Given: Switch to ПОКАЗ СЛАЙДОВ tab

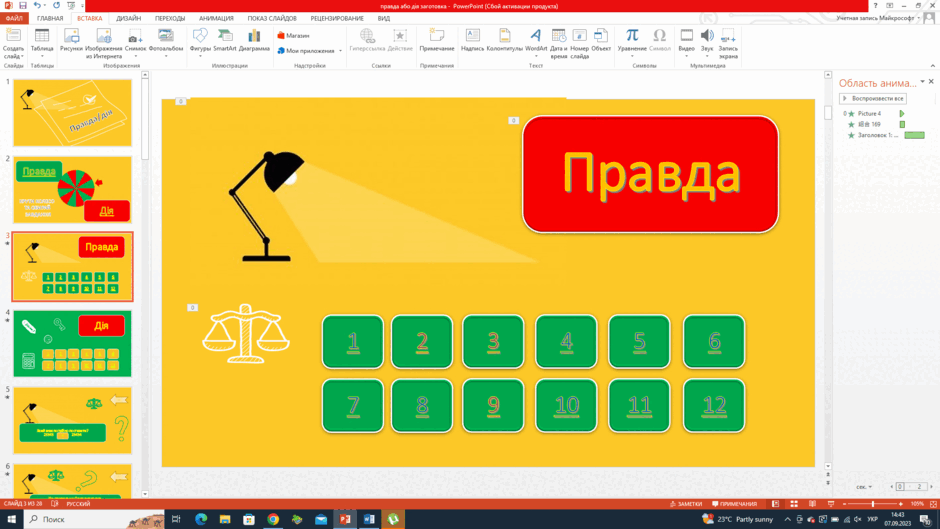Looking at the screenshot, I should point(272,19).
